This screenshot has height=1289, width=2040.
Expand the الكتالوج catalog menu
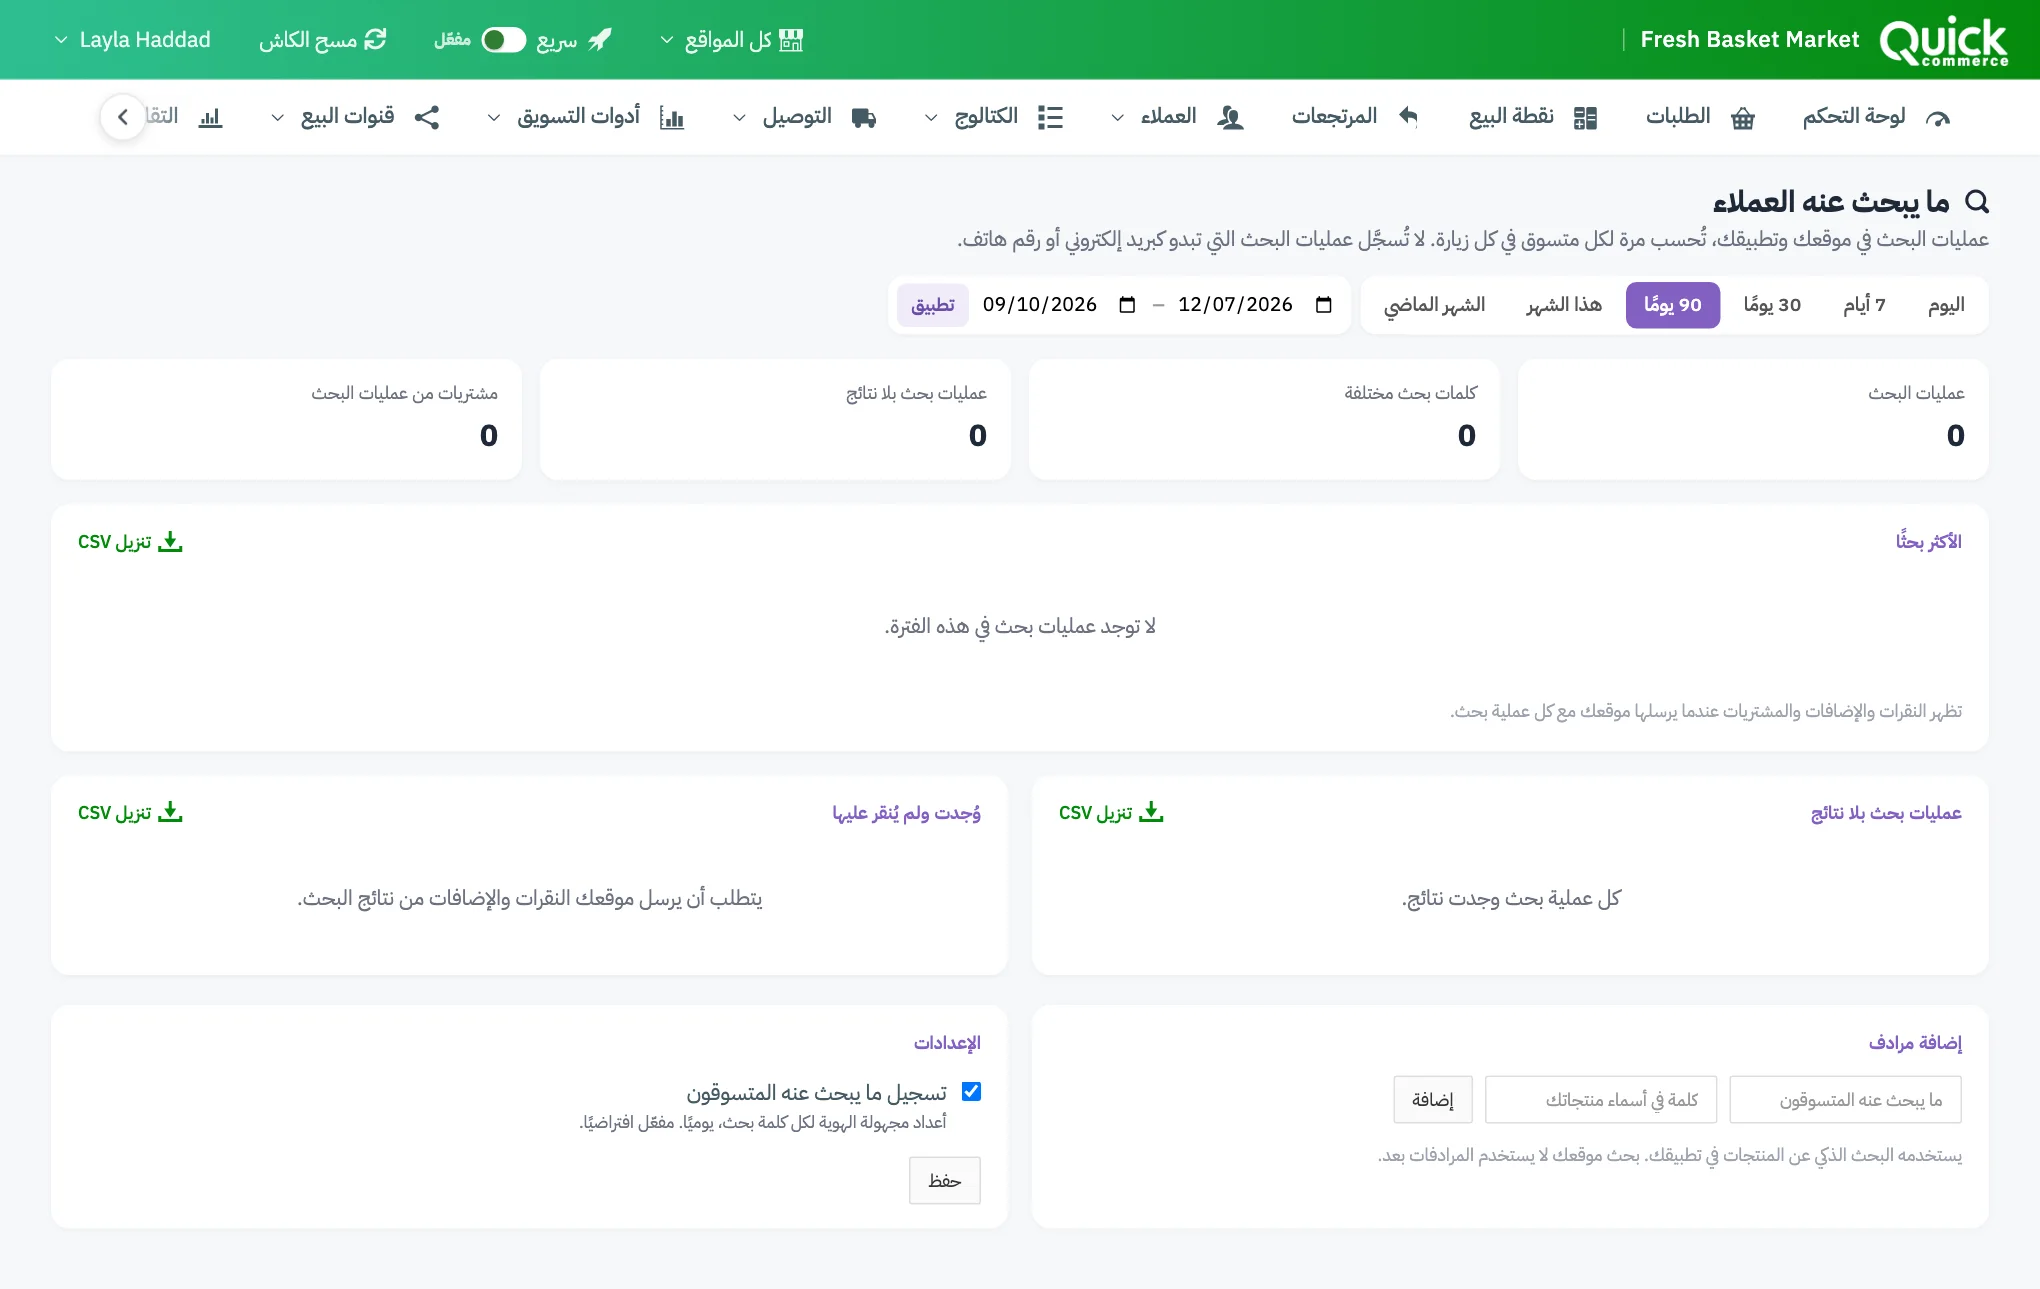993,118
